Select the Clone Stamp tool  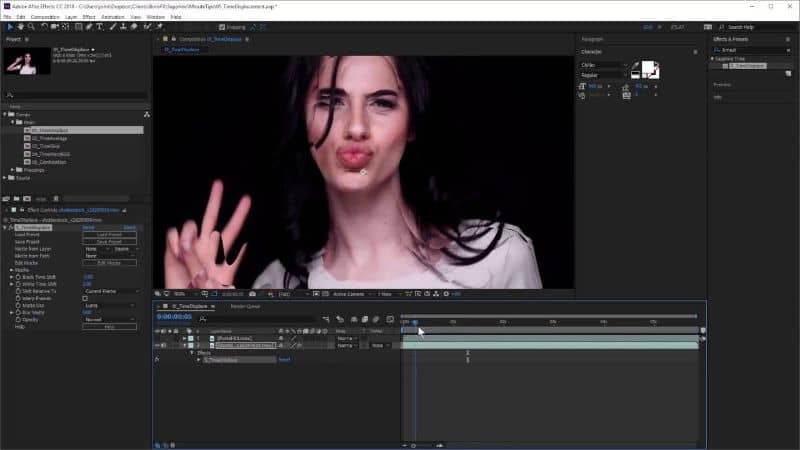pyautogui.click(x=123, y=27)
